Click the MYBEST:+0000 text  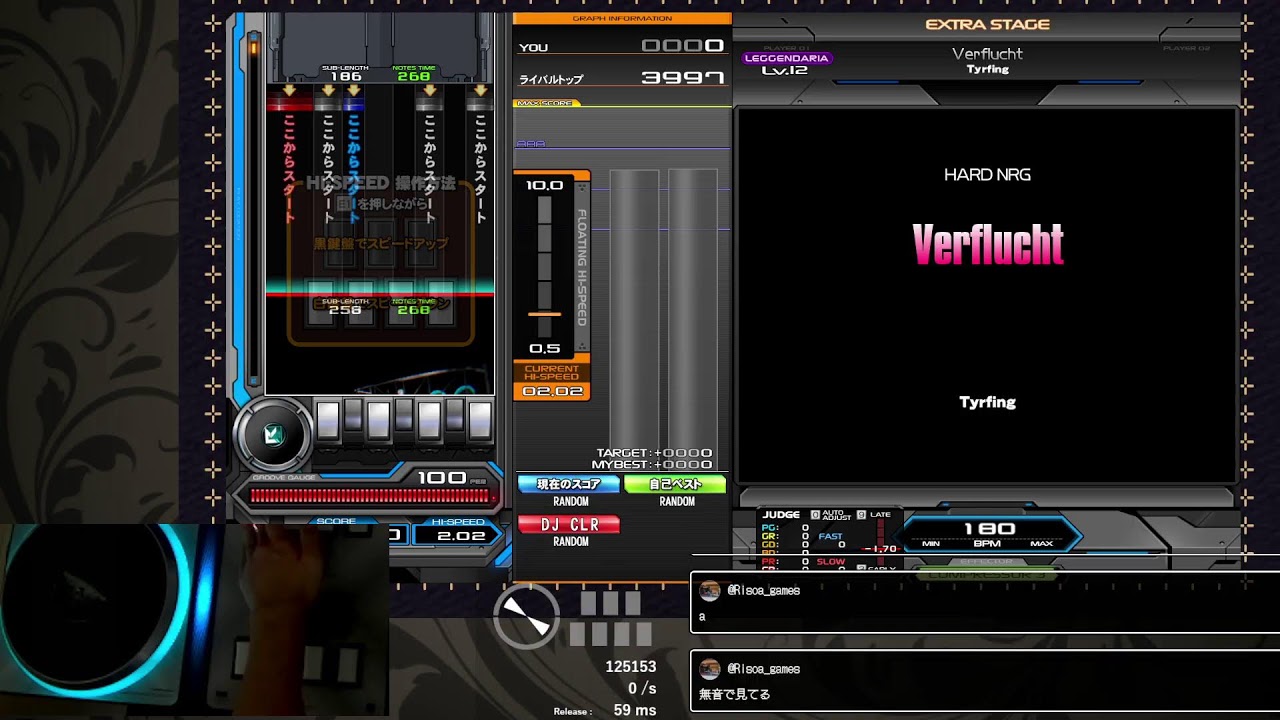[x=652, y=465]
